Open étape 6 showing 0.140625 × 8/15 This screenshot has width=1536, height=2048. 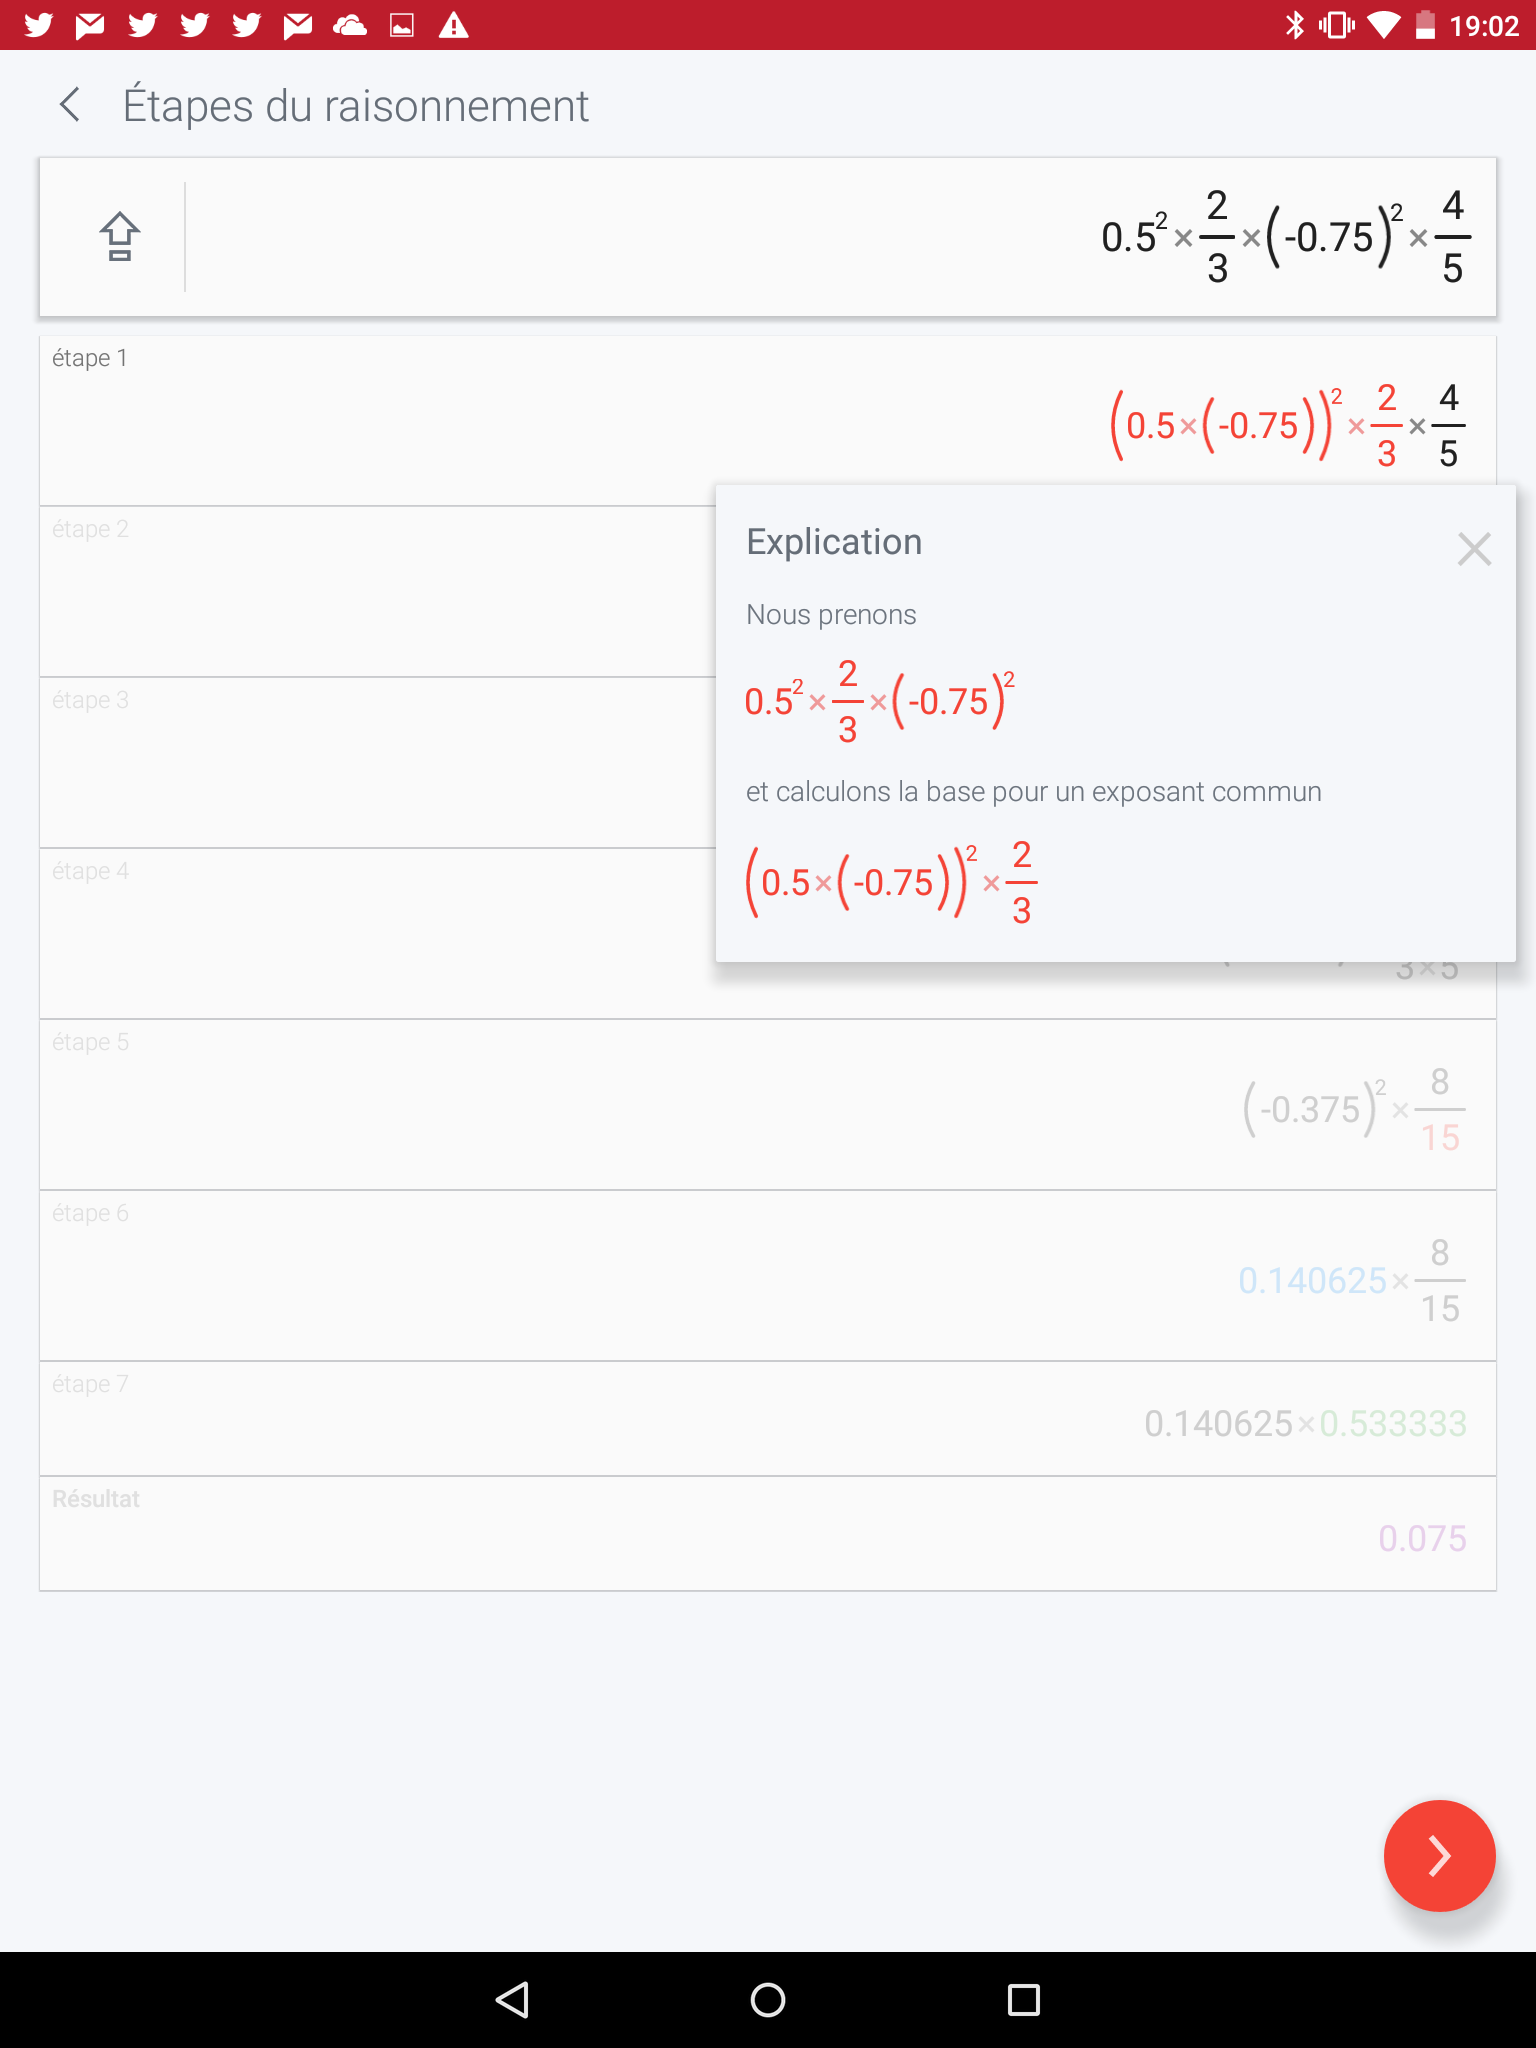click(768, 1276)
